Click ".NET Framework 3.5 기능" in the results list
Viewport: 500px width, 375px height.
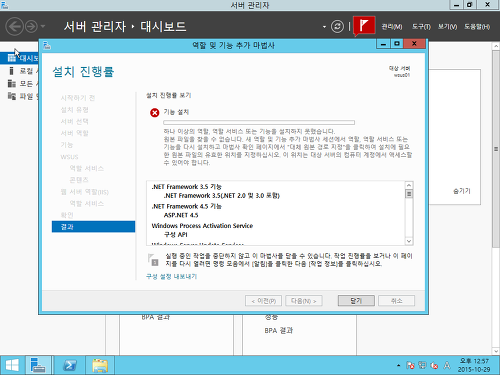coord(187,187)
